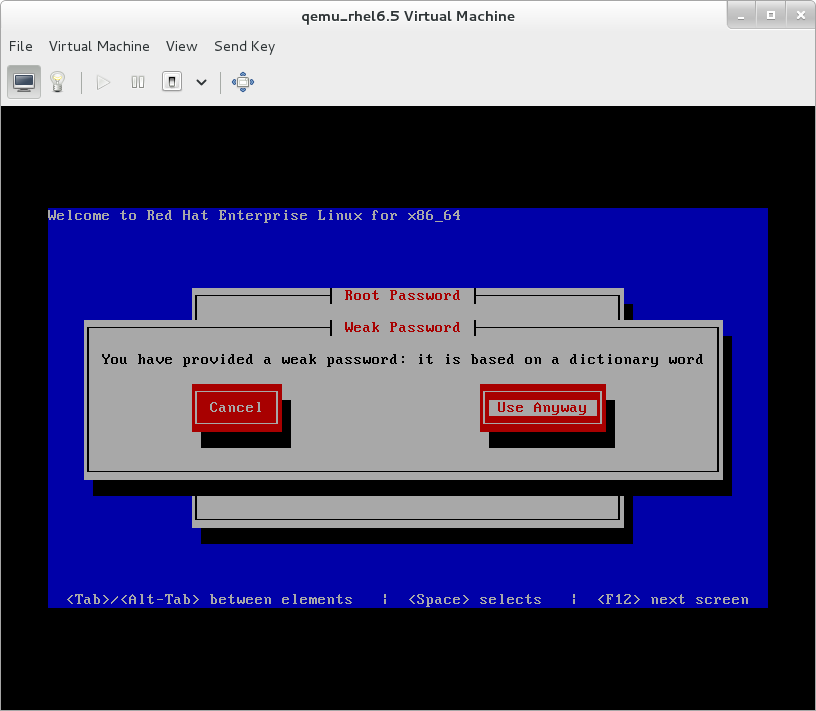Click the Weak Password dialog title
816x711 pixels.
click(402, 327)
